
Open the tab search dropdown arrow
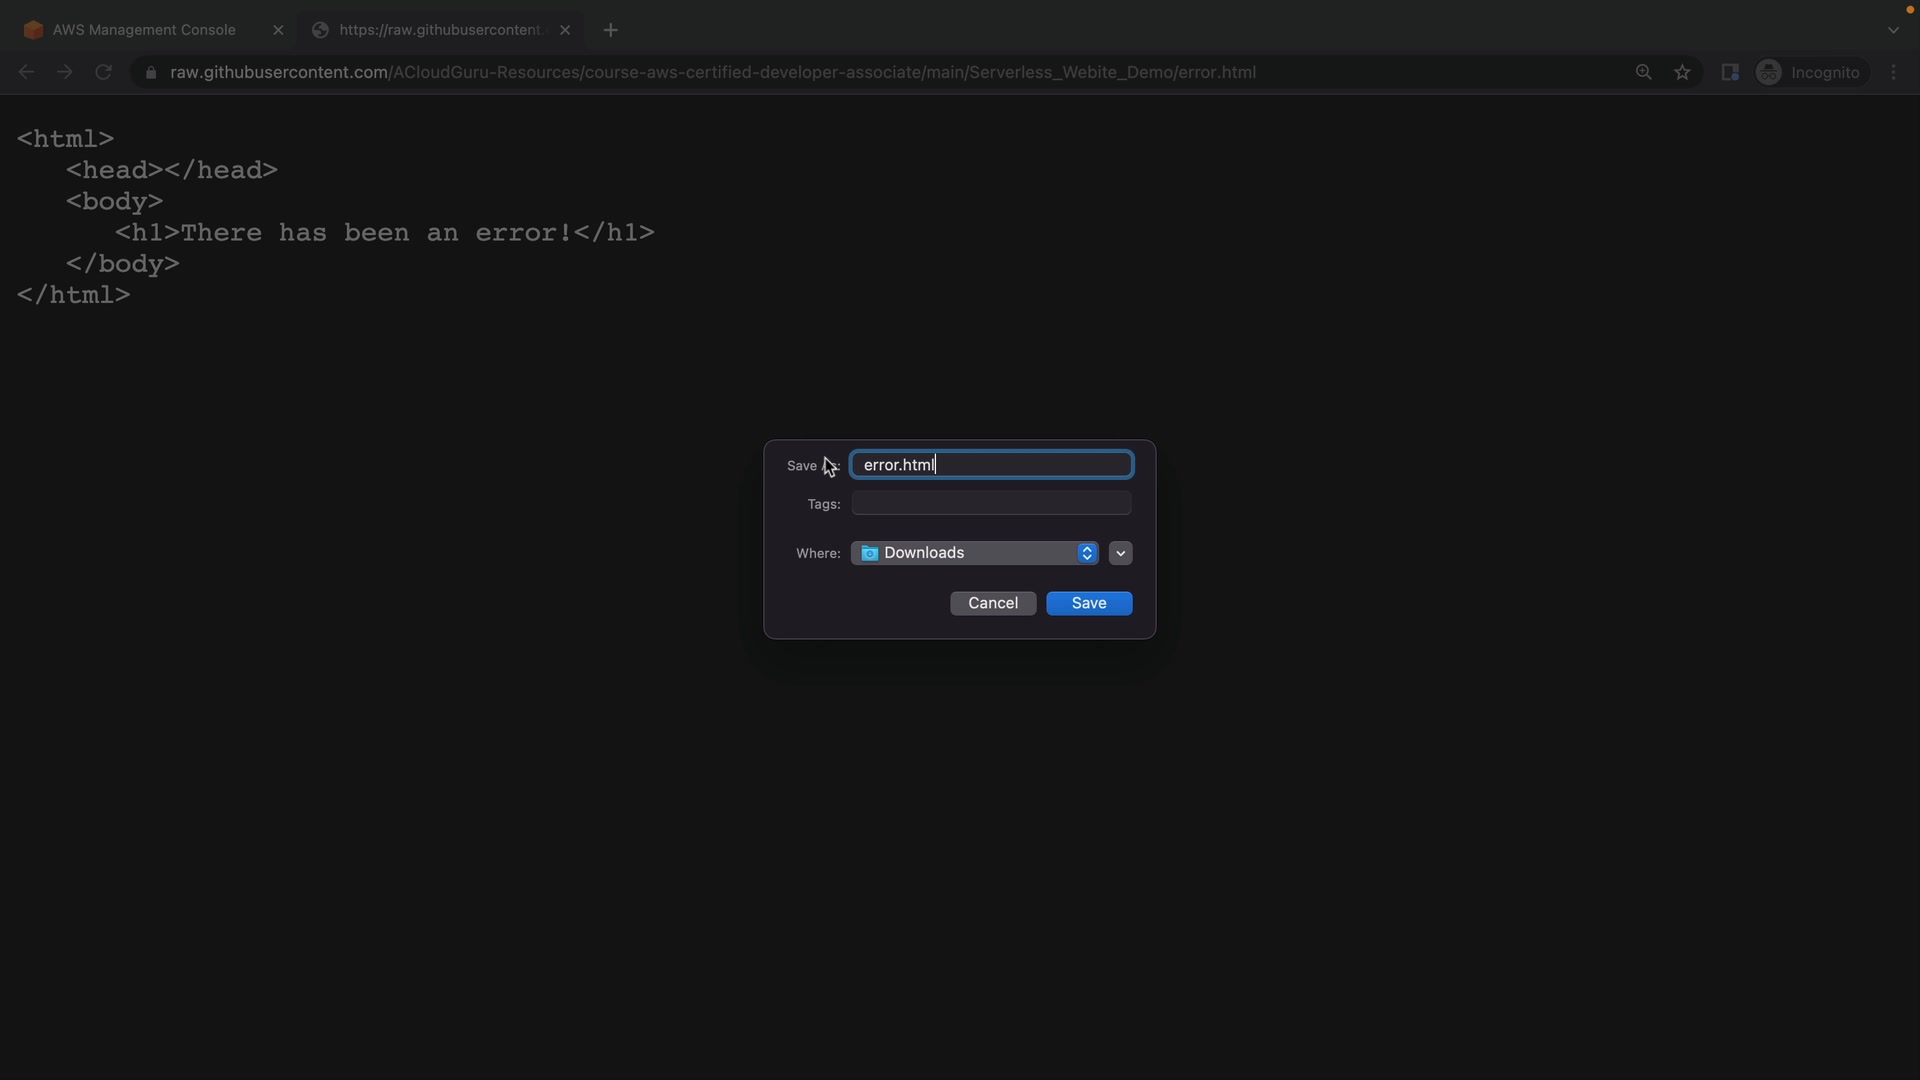pos(1893,30)
